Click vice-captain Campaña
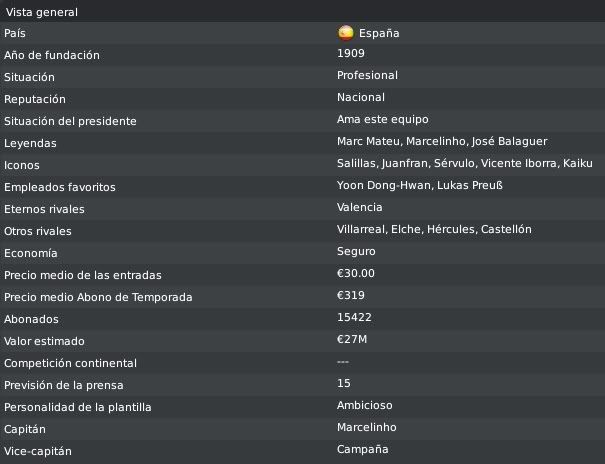Viewport: 605px width, 464px height. tap(363, 450)
